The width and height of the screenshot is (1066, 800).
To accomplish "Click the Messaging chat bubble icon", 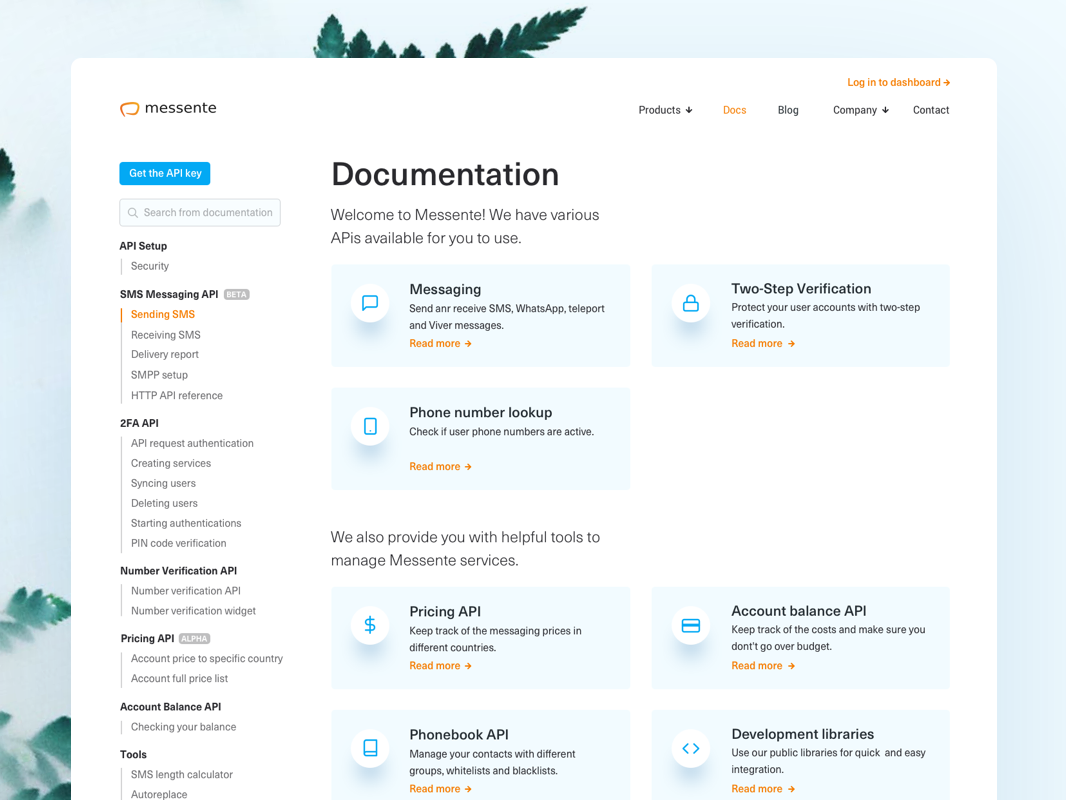I will (x=370, y=303).
